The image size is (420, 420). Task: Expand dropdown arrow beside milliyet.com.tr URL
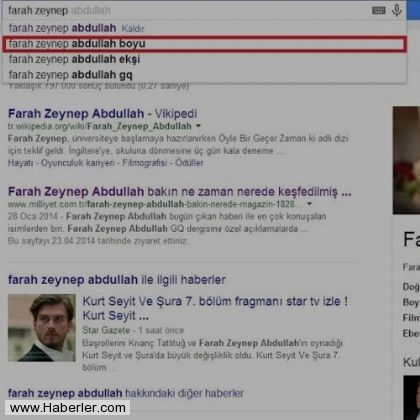point(310,204)
